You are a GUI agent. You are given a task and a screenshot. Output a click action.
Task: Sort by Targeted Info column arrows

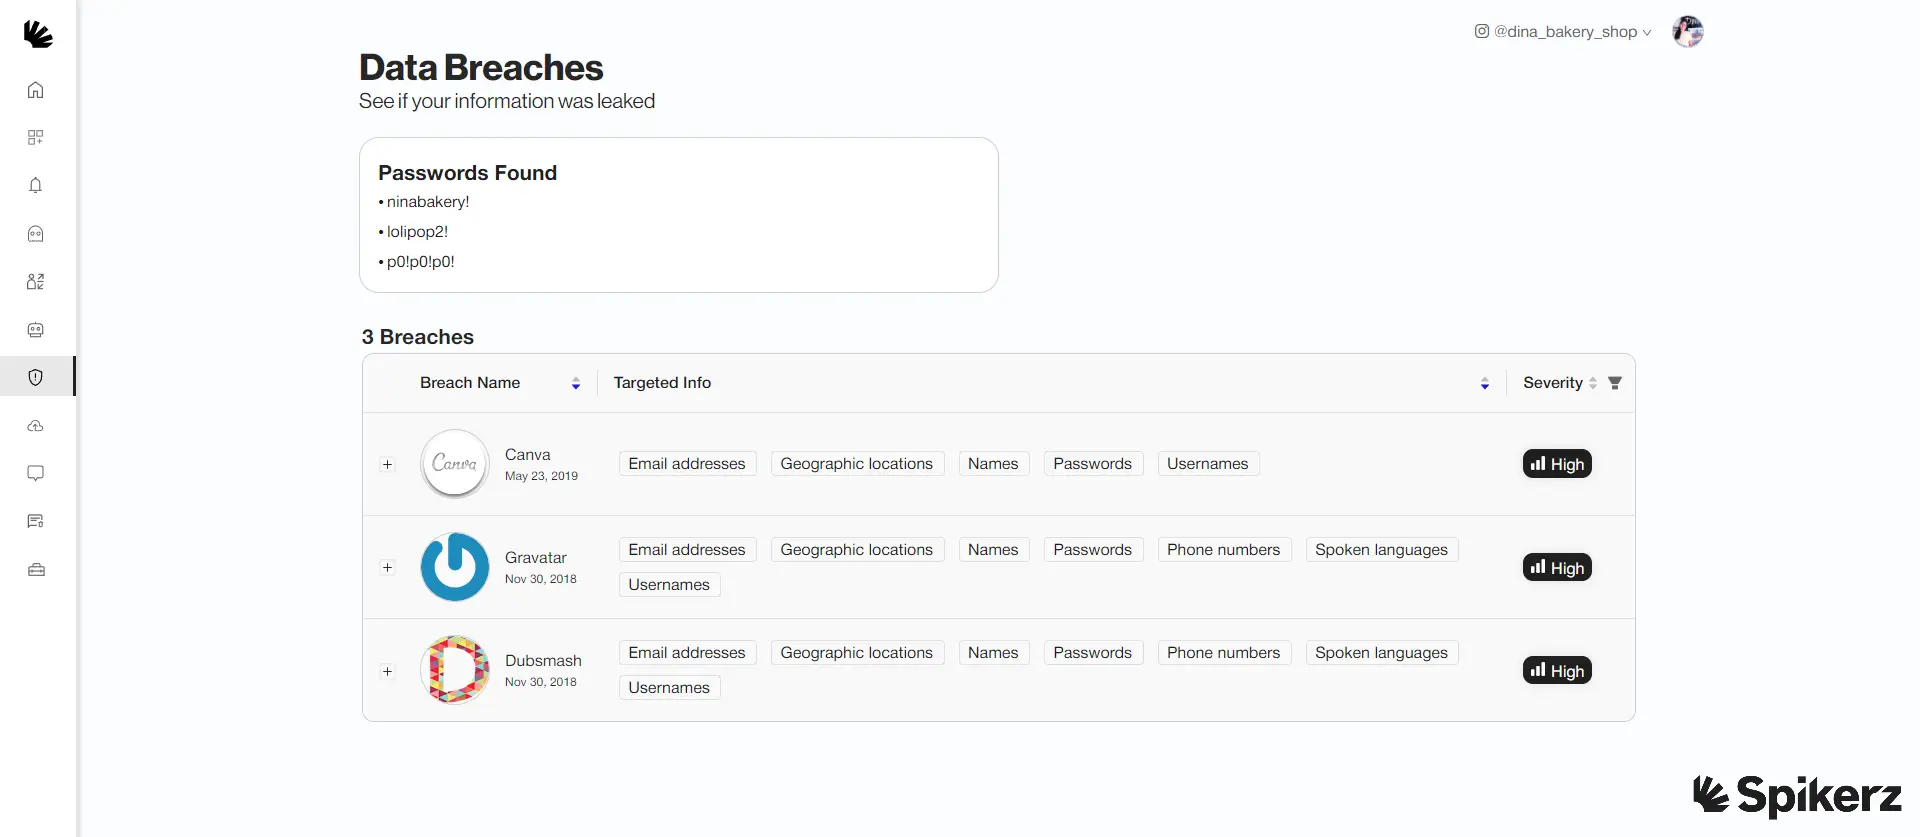pyautogui.click(x=1485, y=384)
